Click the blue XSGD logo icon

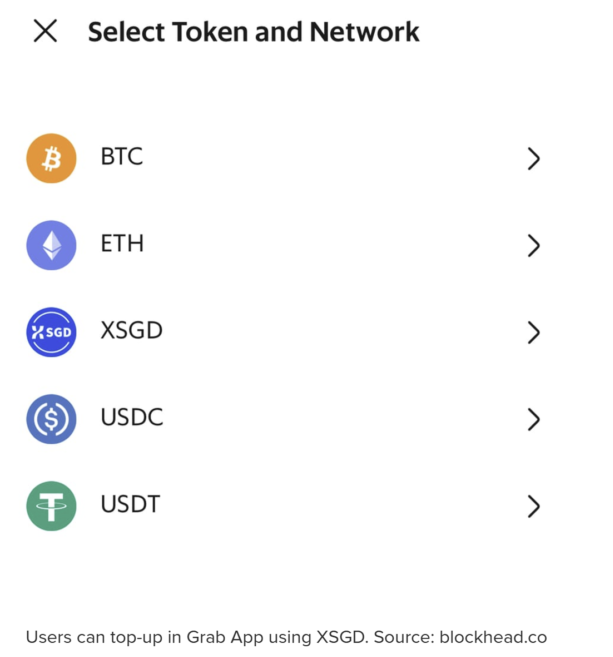(51, 332)
